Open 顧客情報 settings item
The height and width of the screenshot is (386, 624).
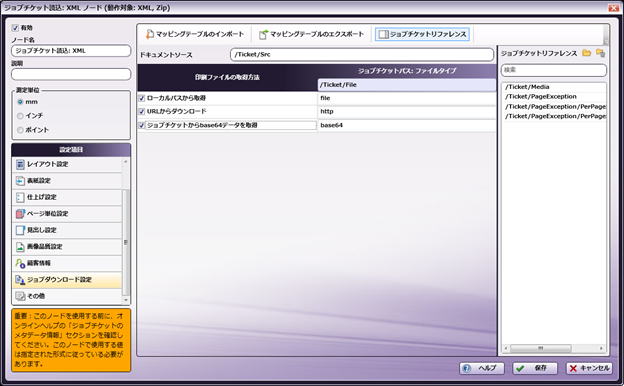click(x=67, y=263)
